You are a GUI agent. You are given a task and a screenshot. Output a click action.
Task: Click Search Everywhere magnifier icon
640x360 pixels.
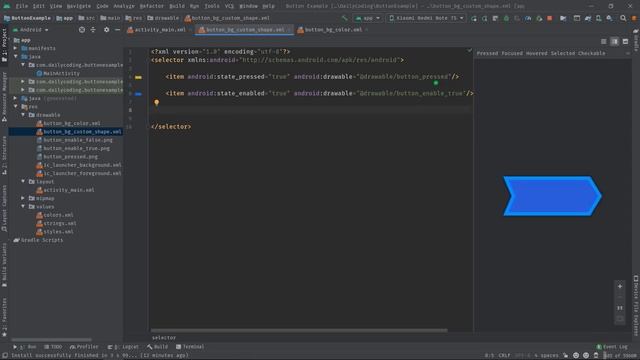coord(623,18)
